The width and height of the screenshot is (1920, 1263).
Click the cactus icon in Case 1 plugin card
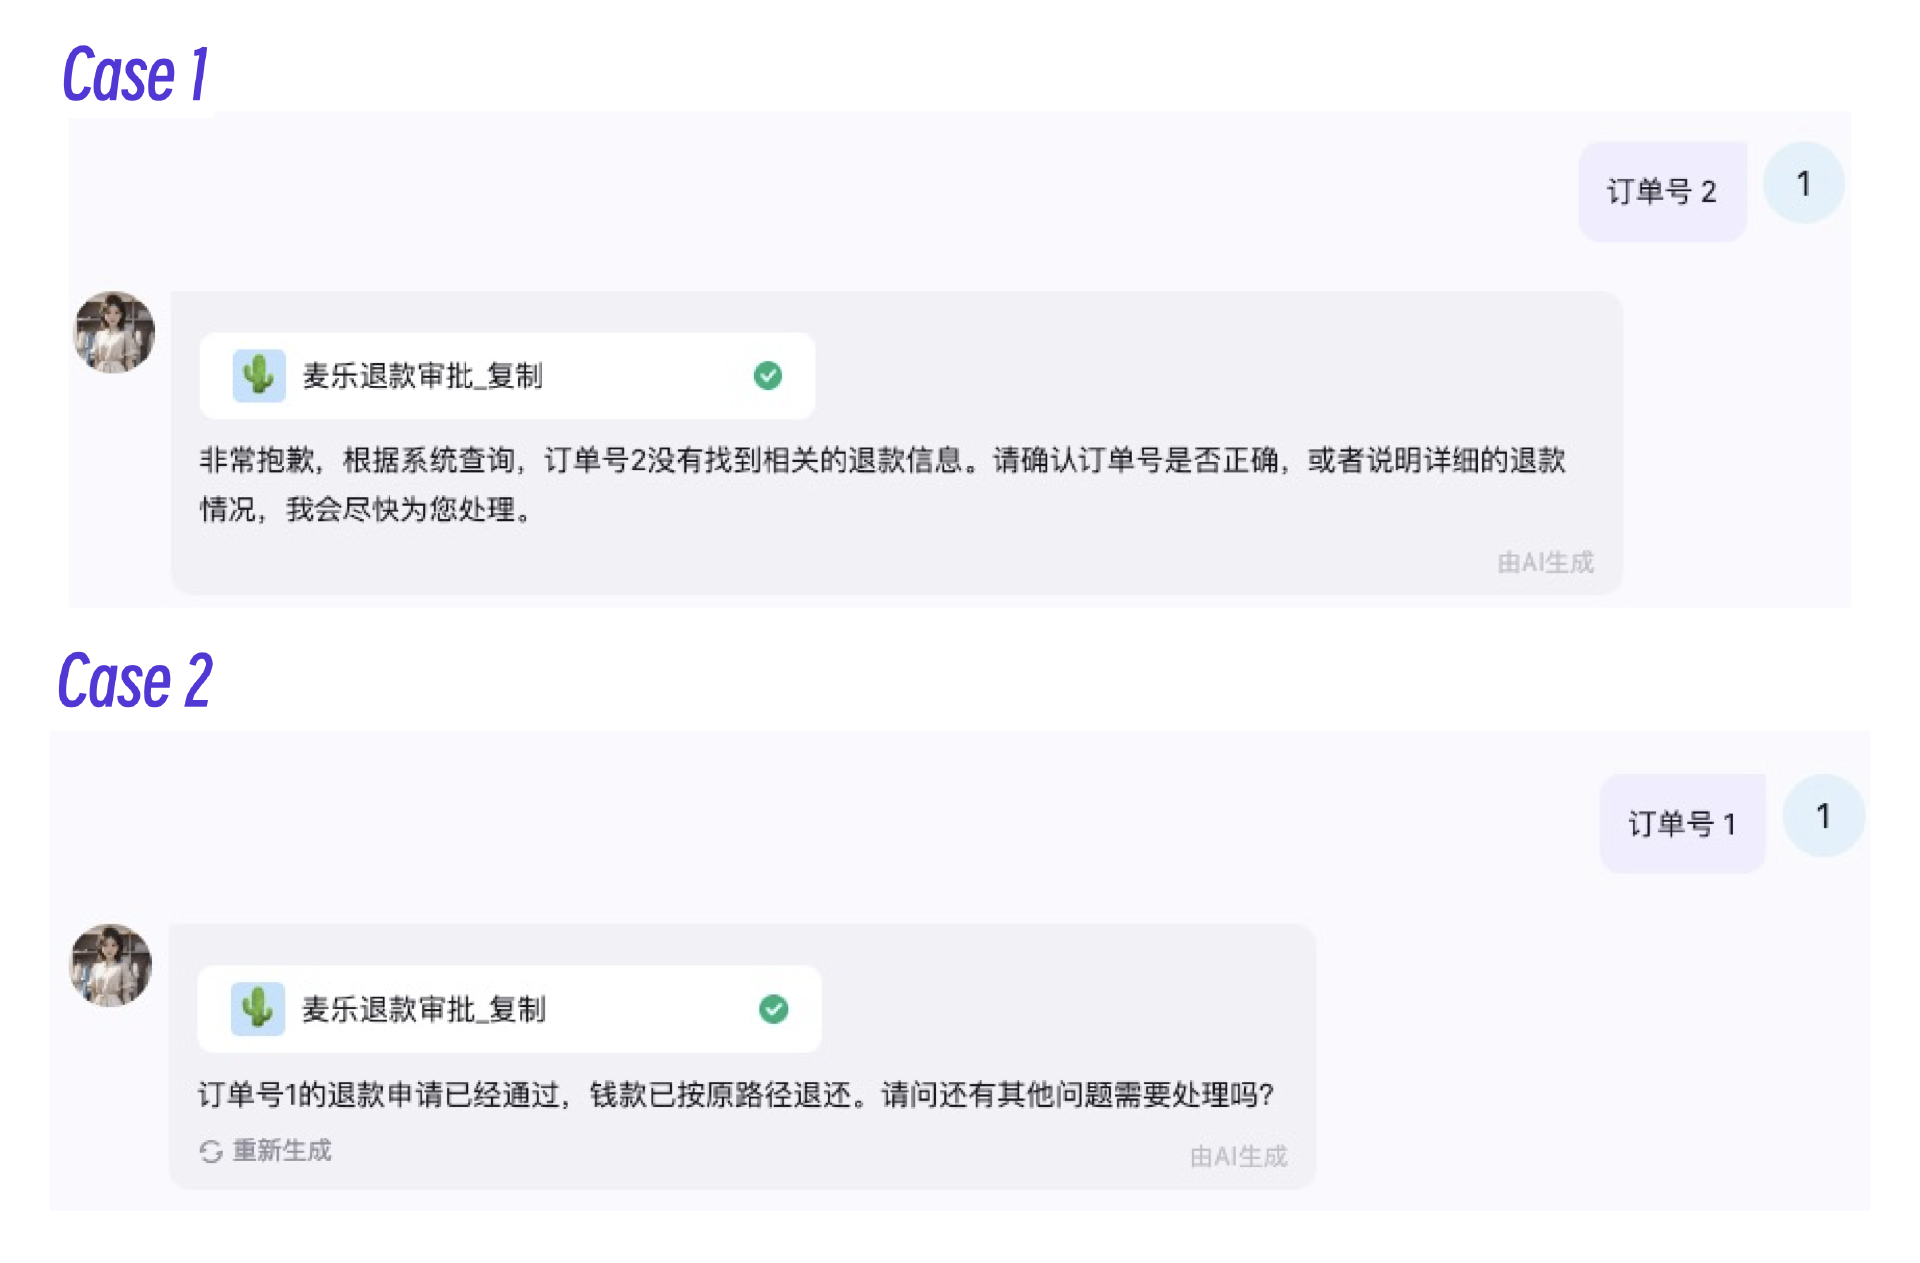click(259, 376)
